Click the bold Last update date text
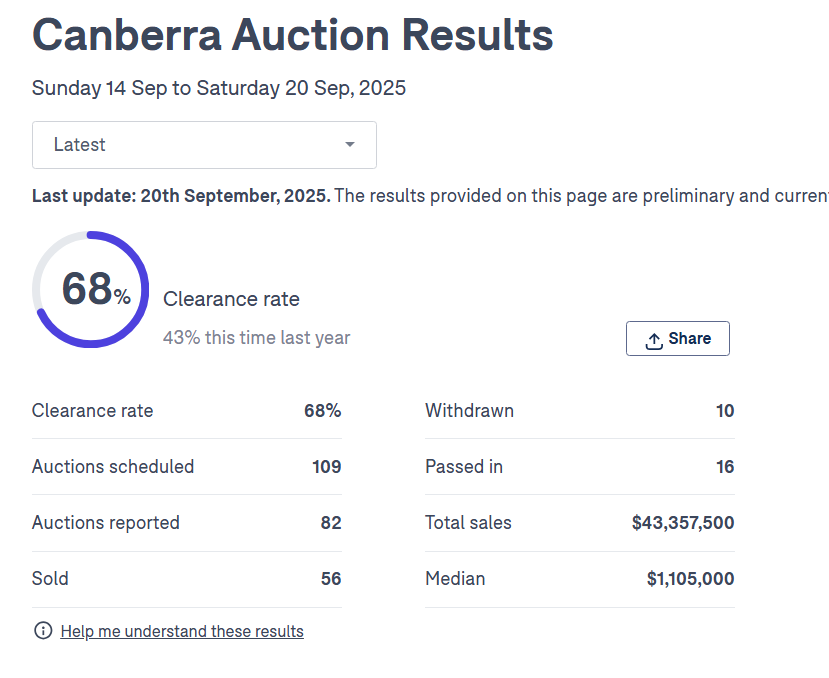The height and width of the screenshot is (678, 829). (x=181, y=195)
